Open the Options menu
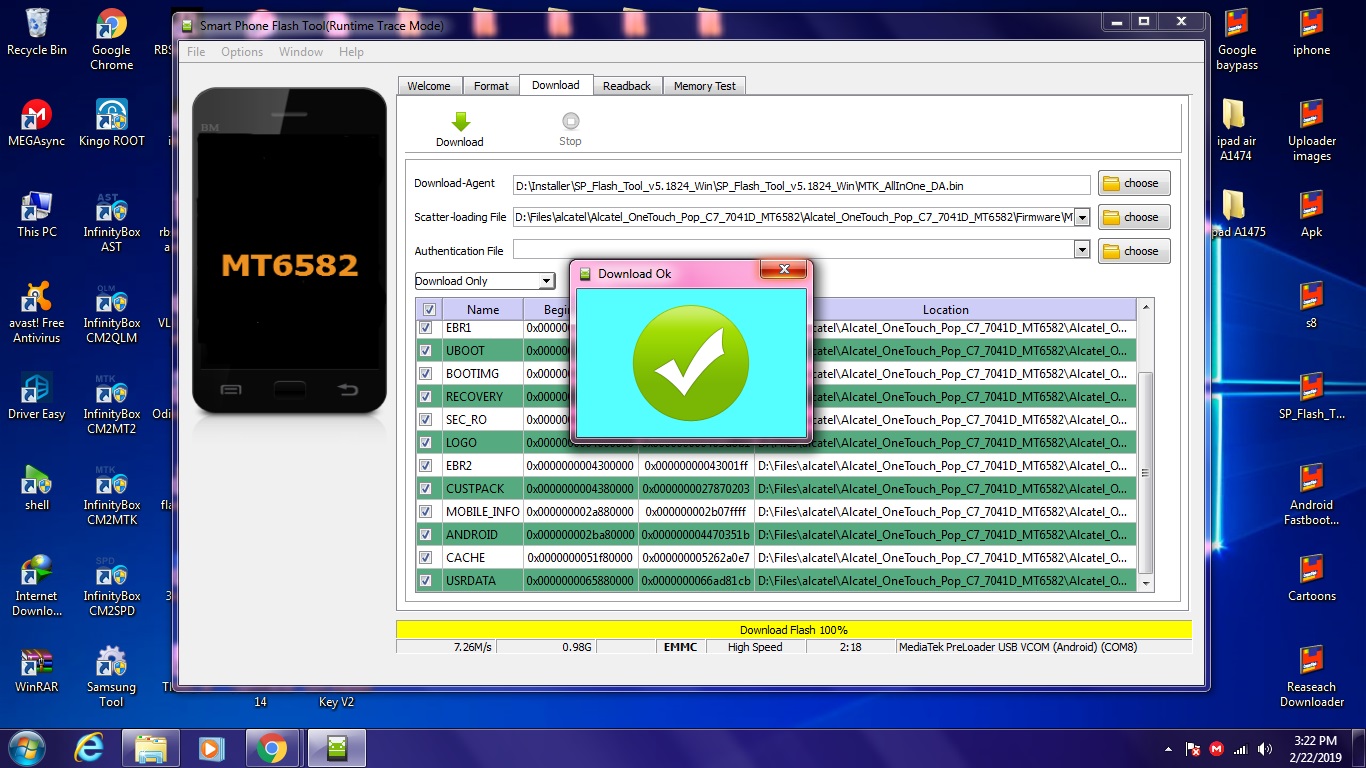Image resolution: width=1366 pixels, height=768 pixels. (242, 52)
